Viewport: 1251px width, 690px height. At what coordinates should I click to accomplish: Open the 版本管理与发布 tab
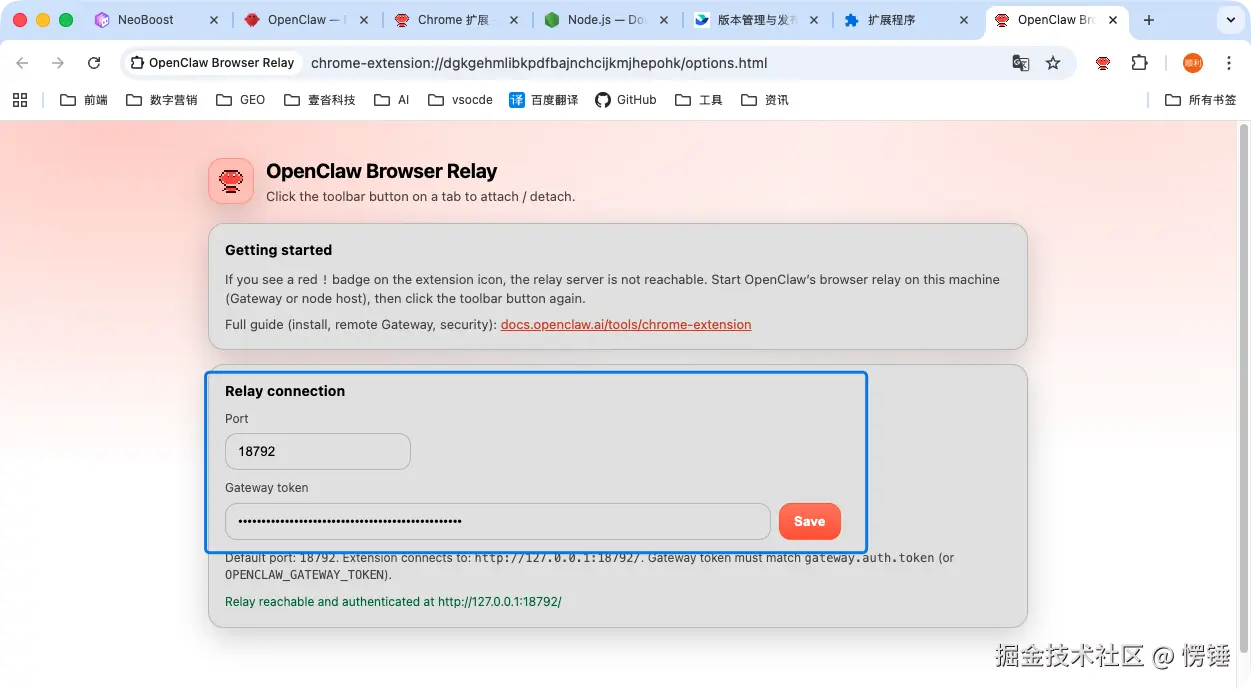pos(746,20)
